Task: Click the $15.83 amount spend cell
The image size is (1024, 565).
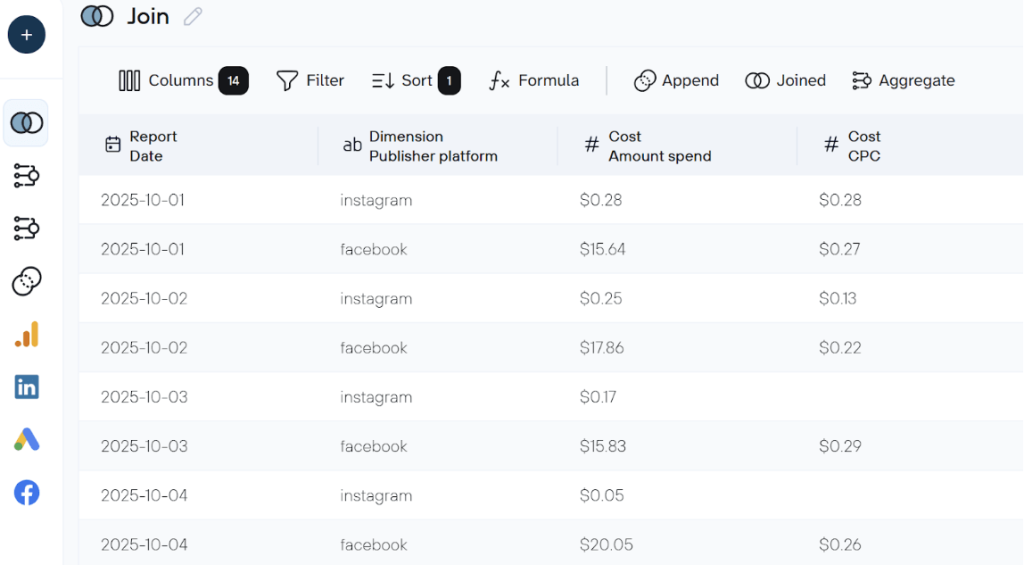Action: [603, 447]
